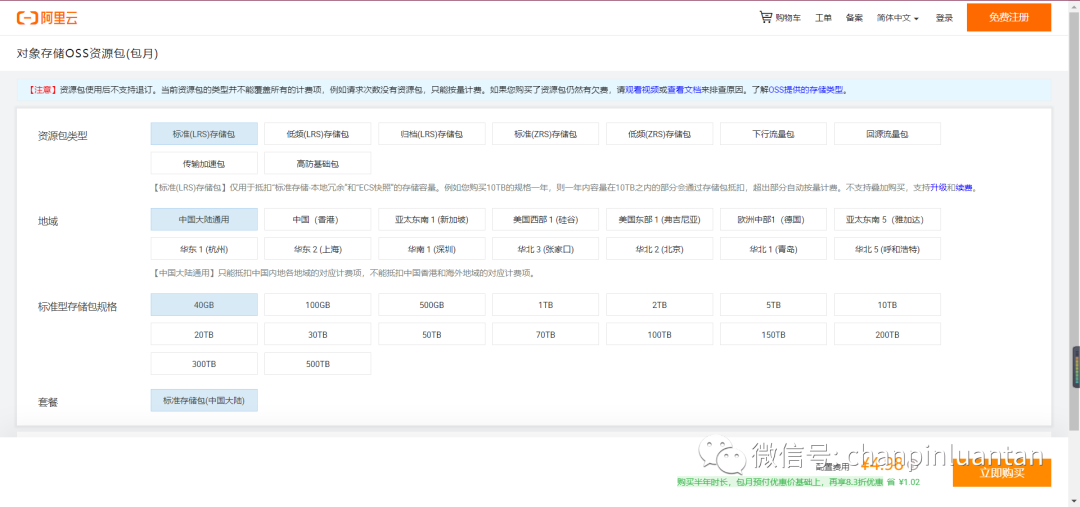The height and width of the screenshot is (507, 1080).
Task: Click the 登录 login link
Action: tap(944, 18)
